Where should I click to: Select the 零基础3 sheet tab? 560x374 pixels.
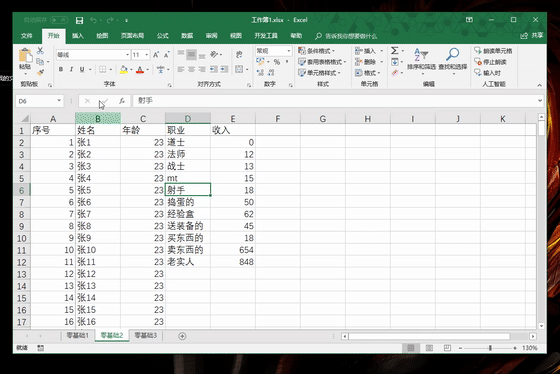click(145, 335)
